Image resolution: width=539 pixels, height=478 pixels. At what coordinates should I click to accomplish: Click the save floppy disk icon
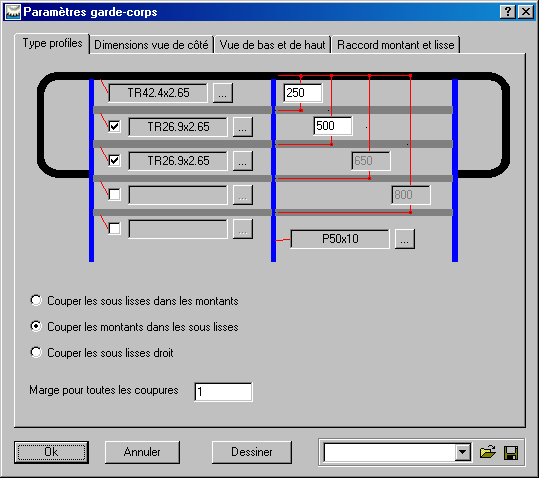pos(511,453)
